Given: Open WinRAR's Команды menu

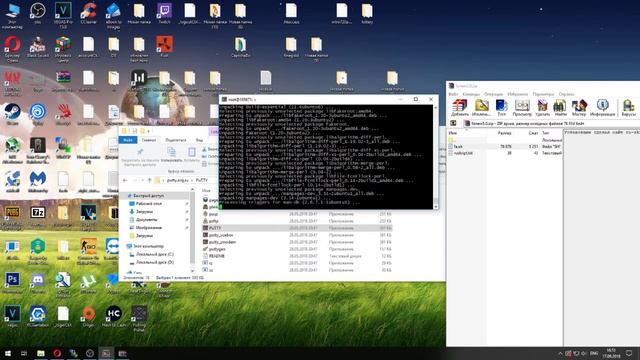Looking at the screenshot, I should tap(471, 94).
